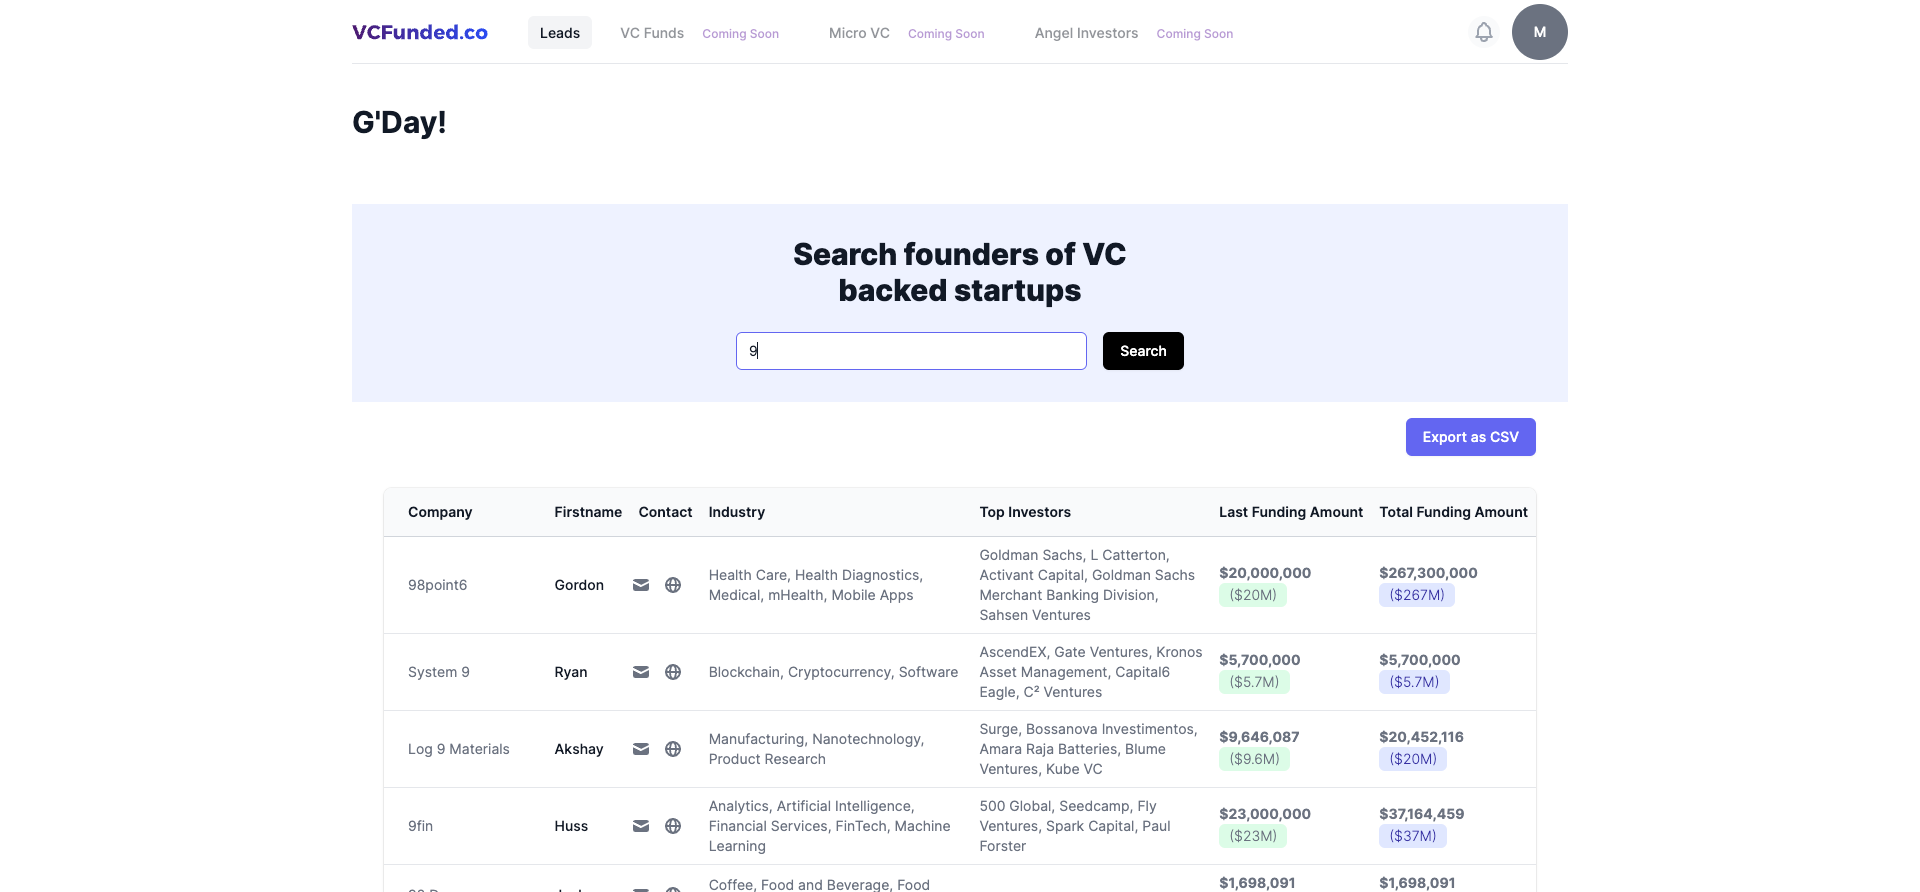This screenshot has width=1920, height=892.
Task: Click the email icon for 9fin
Action: [x=641, y=826]
